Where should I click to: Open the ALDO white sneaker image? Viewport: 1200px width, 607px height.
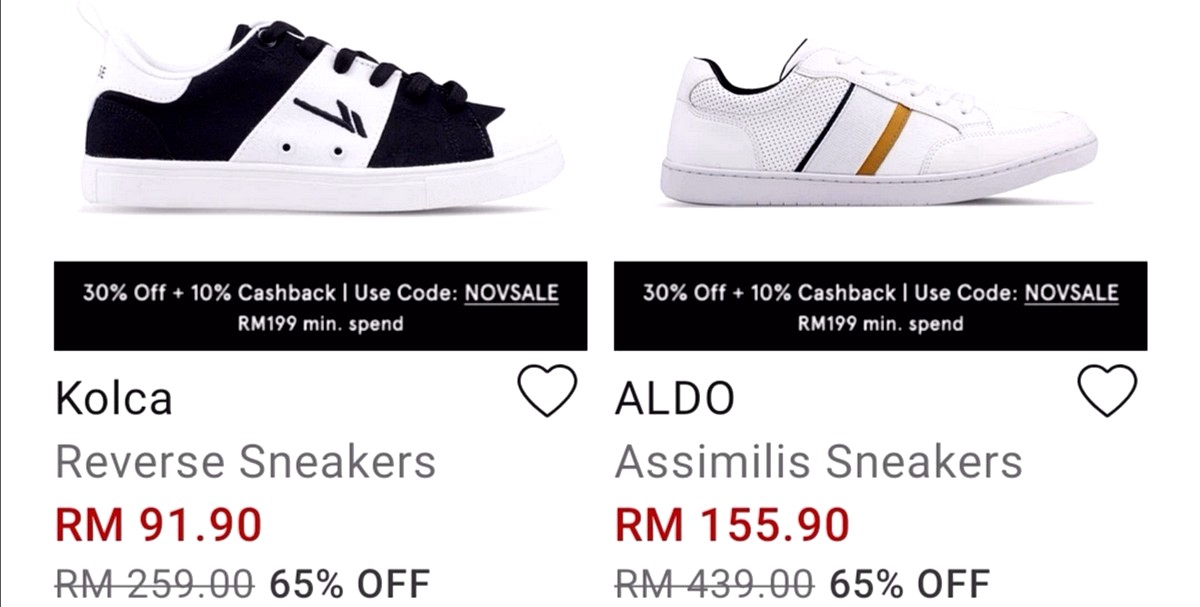point(878,122)
